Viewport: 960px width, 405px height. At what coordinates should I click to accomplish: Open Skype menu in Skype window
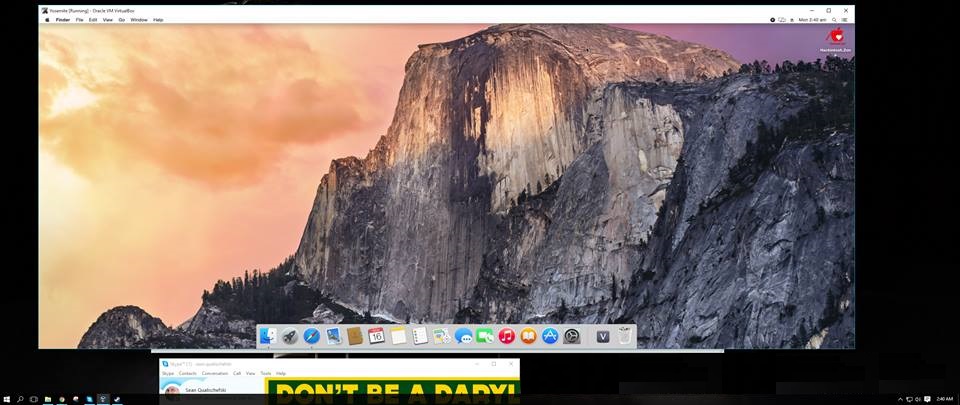coord(168,373)
